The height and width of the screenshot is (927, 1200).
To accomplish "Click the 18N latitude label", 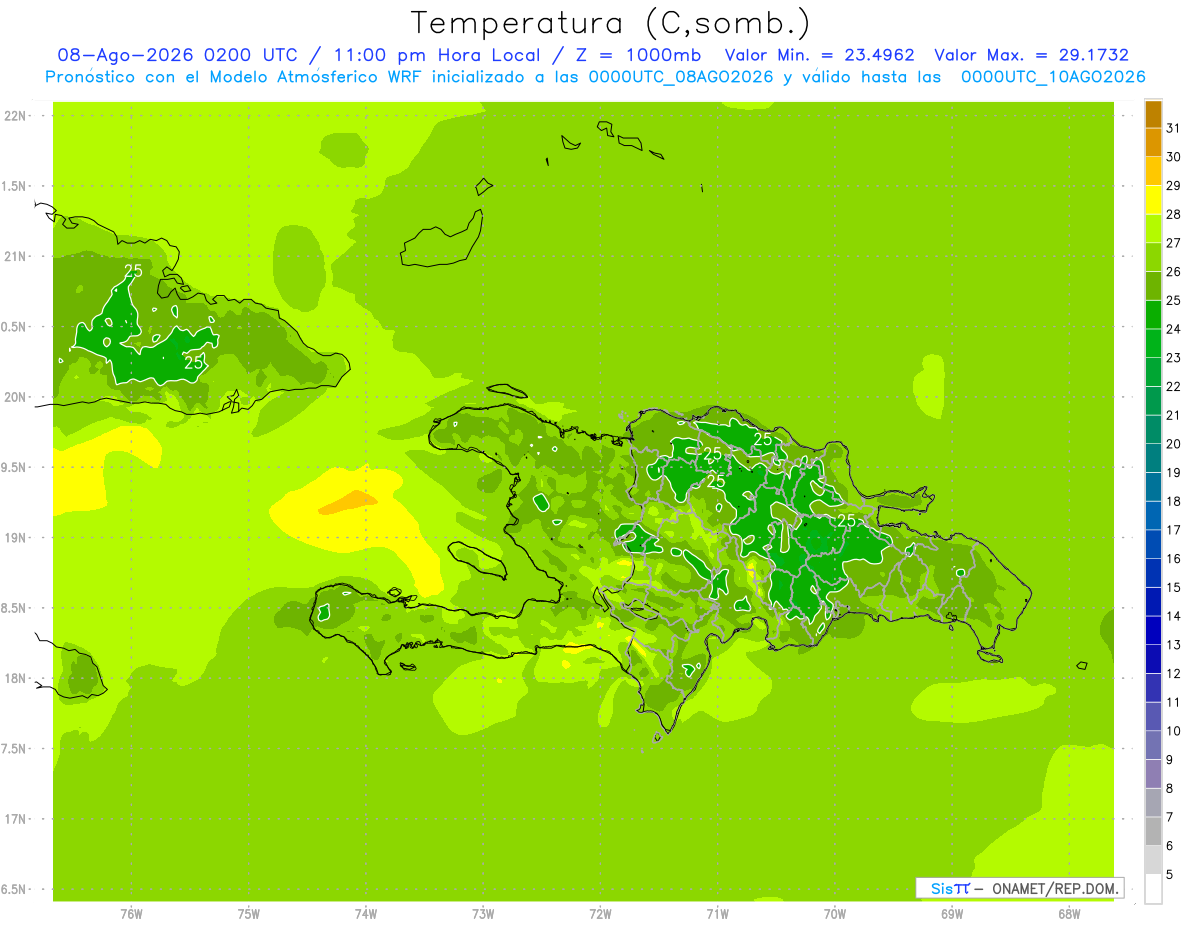I will [15, 678].
